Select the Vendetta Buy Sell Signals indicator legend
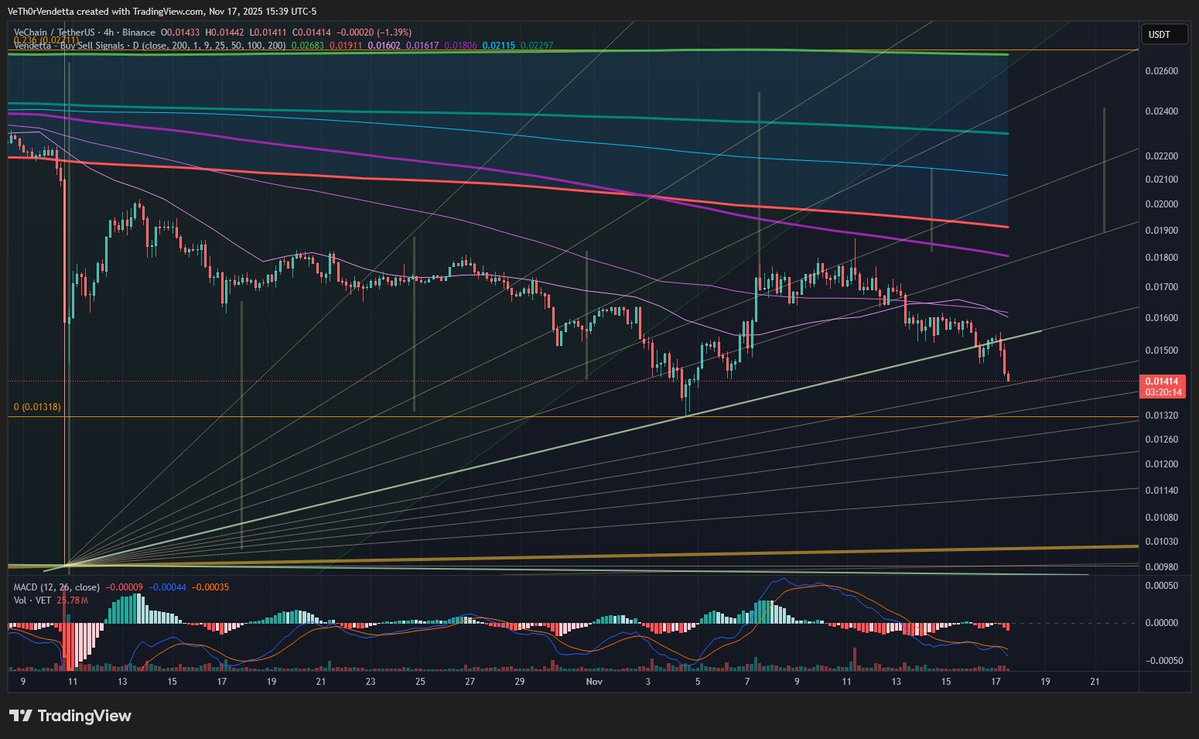This screenshot has height=739, width=1199. coord(150,46)
